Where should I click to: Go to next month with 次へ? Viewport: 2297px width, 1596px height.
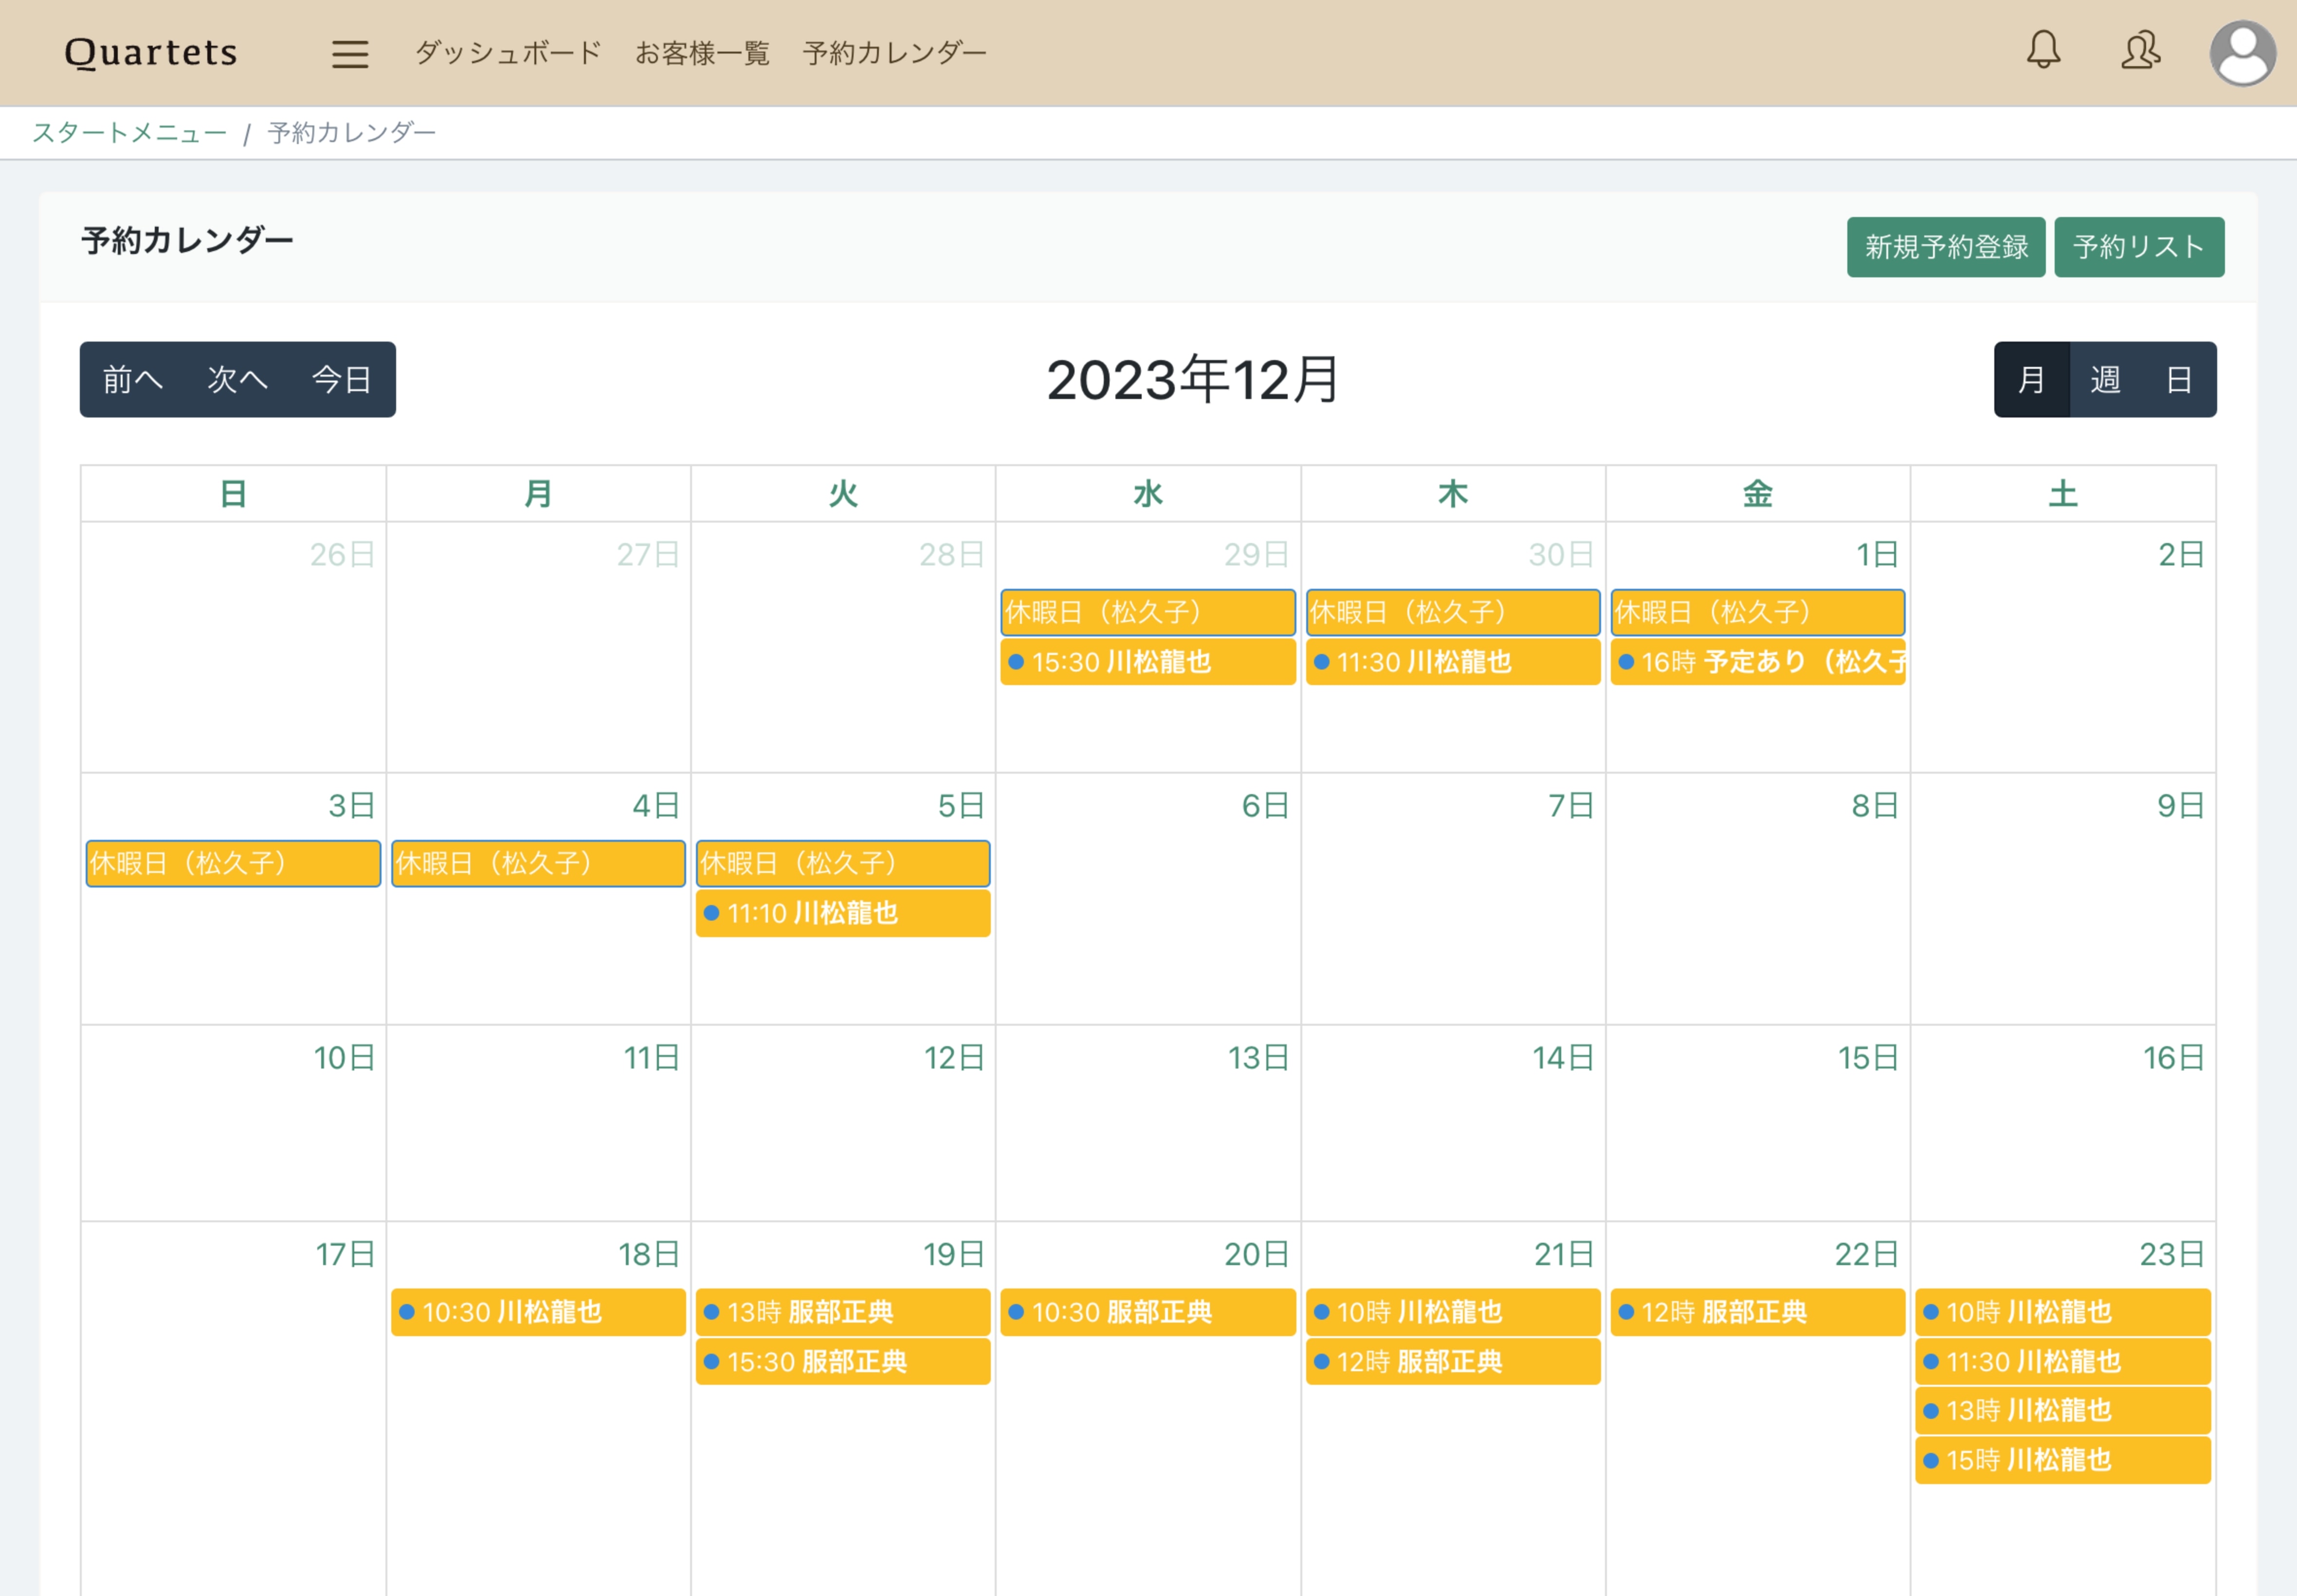(237, 380)
